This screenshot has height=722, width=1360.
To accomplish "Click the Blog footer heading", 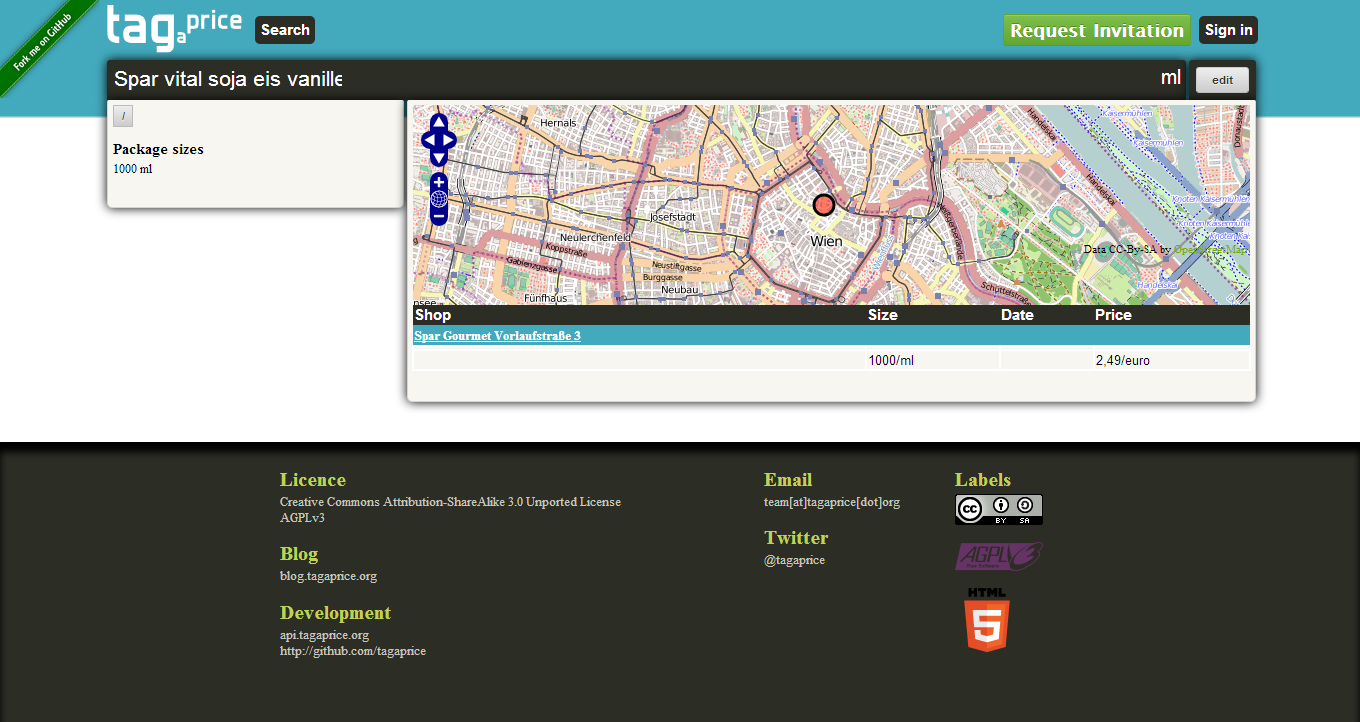I will 299,554.
